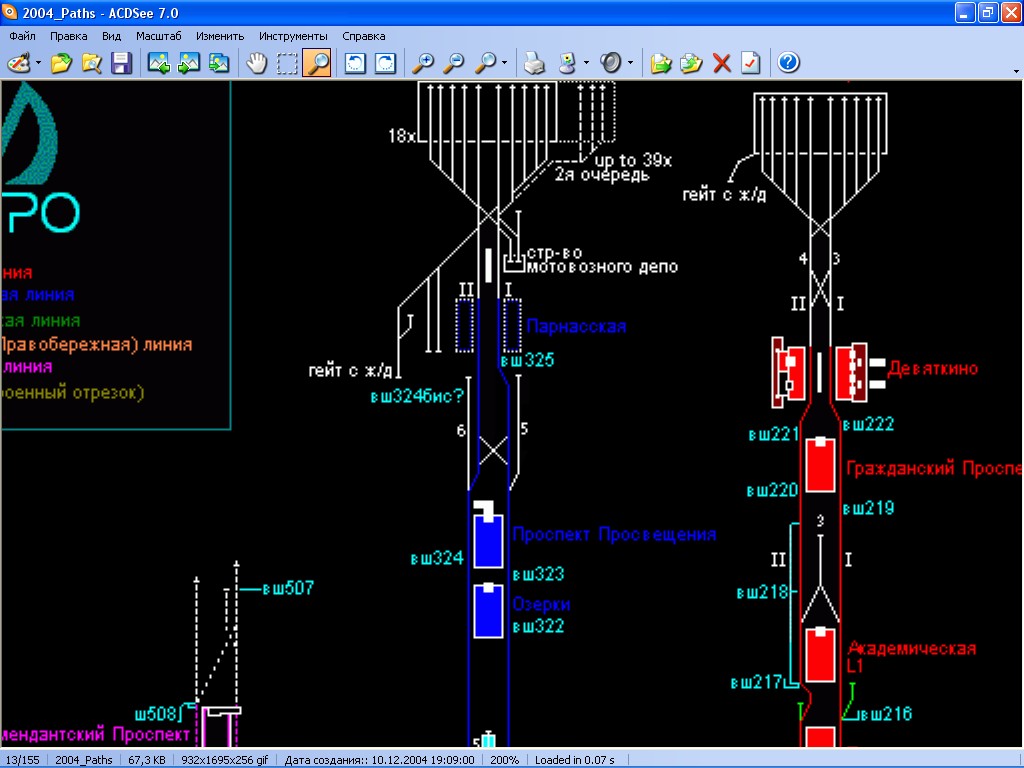The image size is (1024, 768).
Task: Open the Help question mark icon
Action: (x=788, y=63)
